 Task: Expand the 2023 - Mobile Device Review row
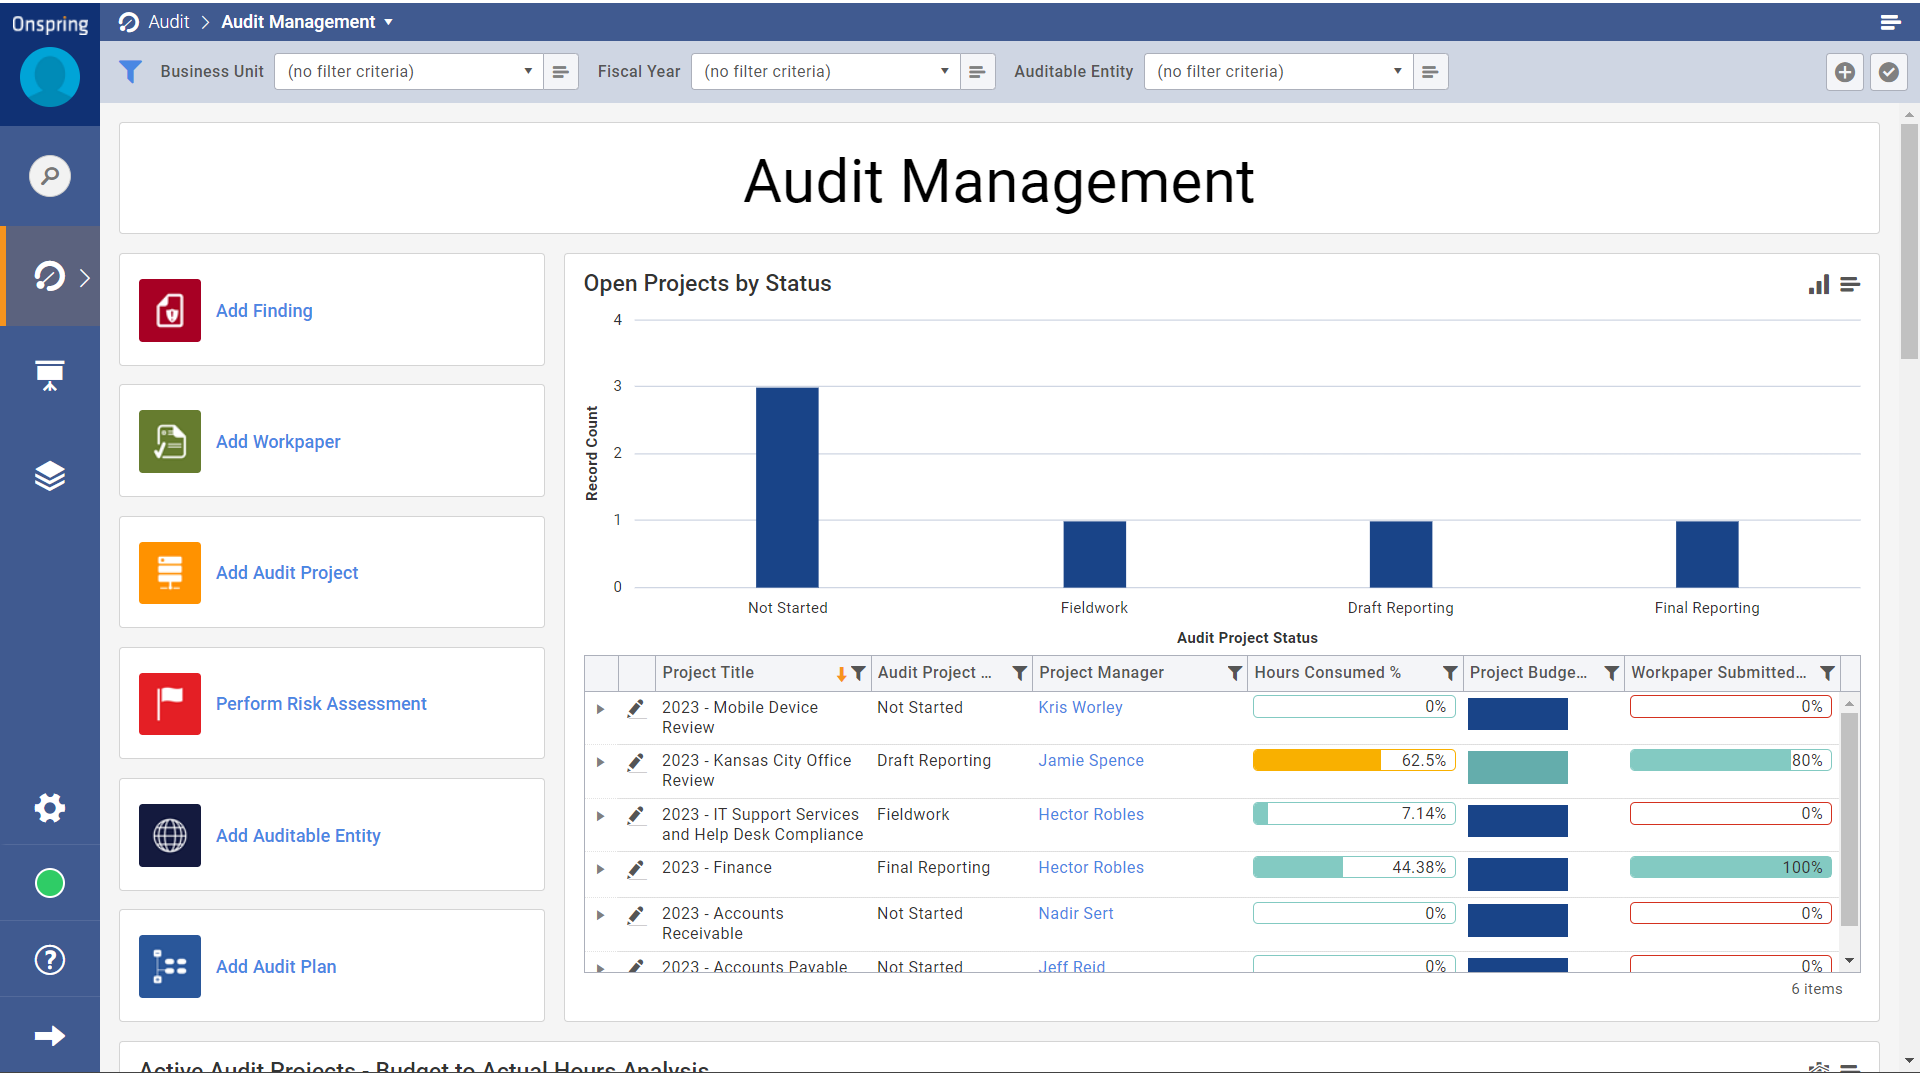point(600,709)
